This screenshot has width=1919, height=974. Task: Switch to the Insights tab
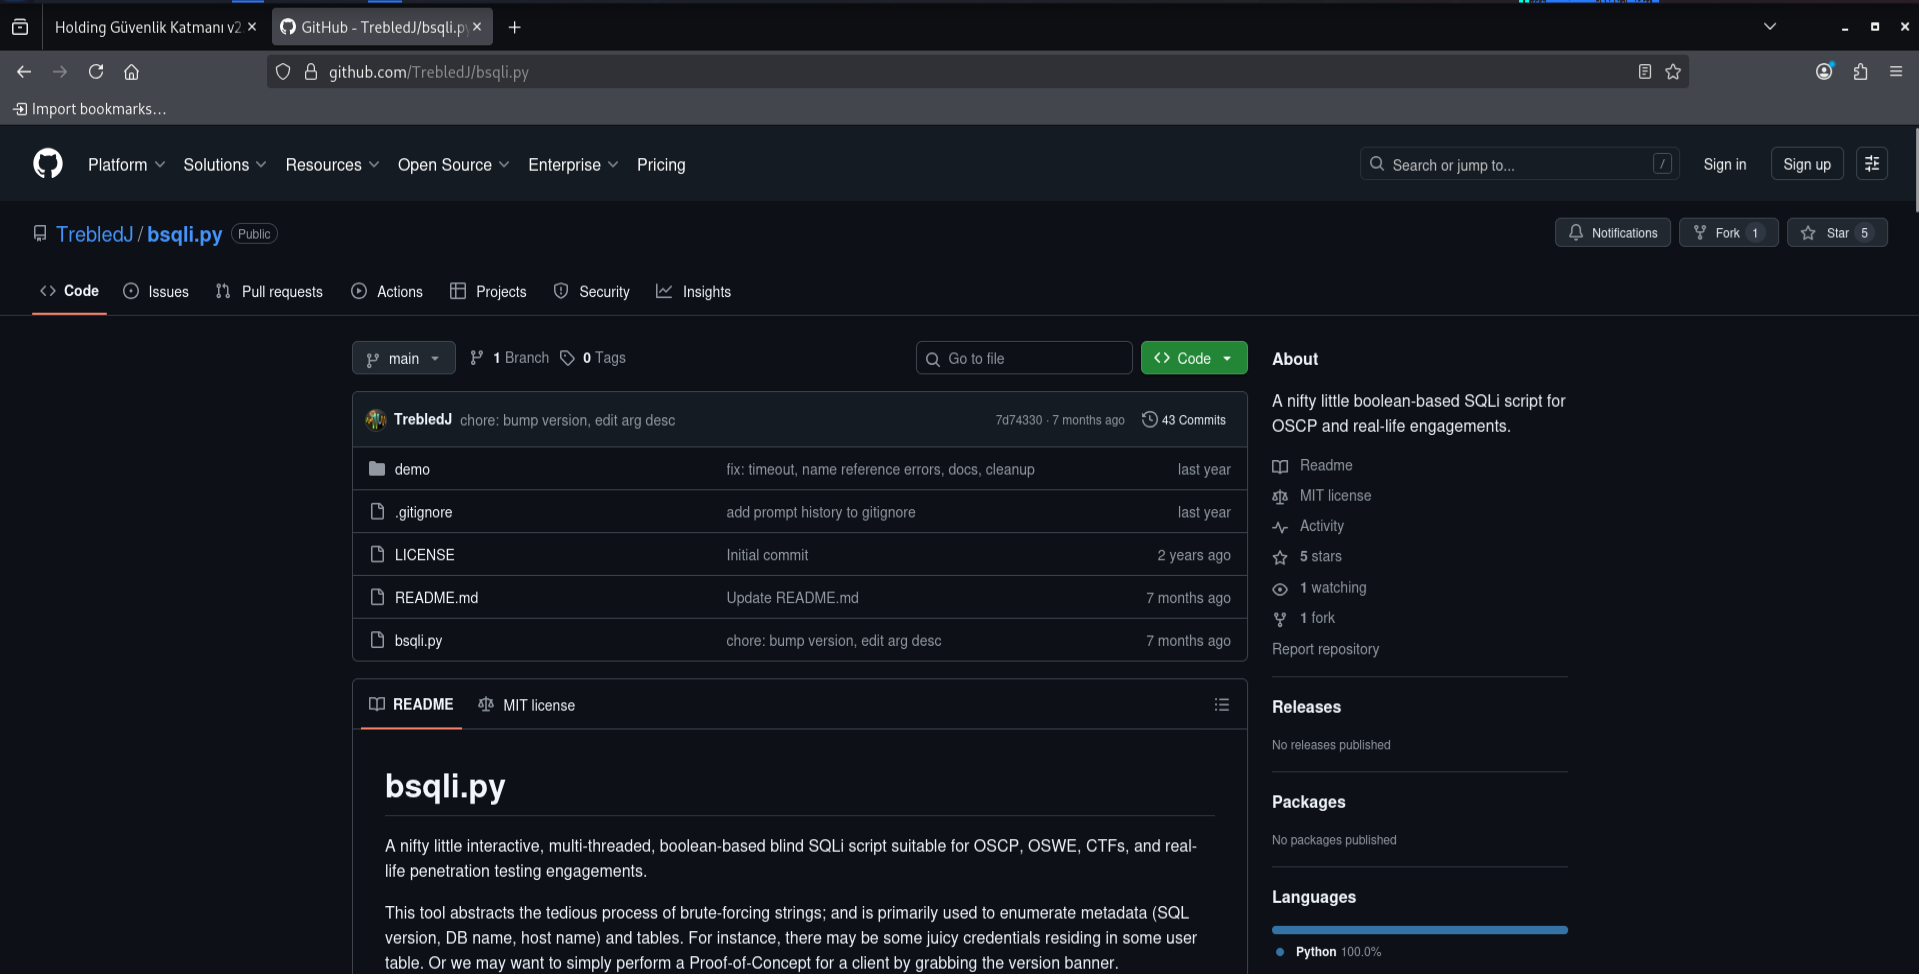pos(694,292)
